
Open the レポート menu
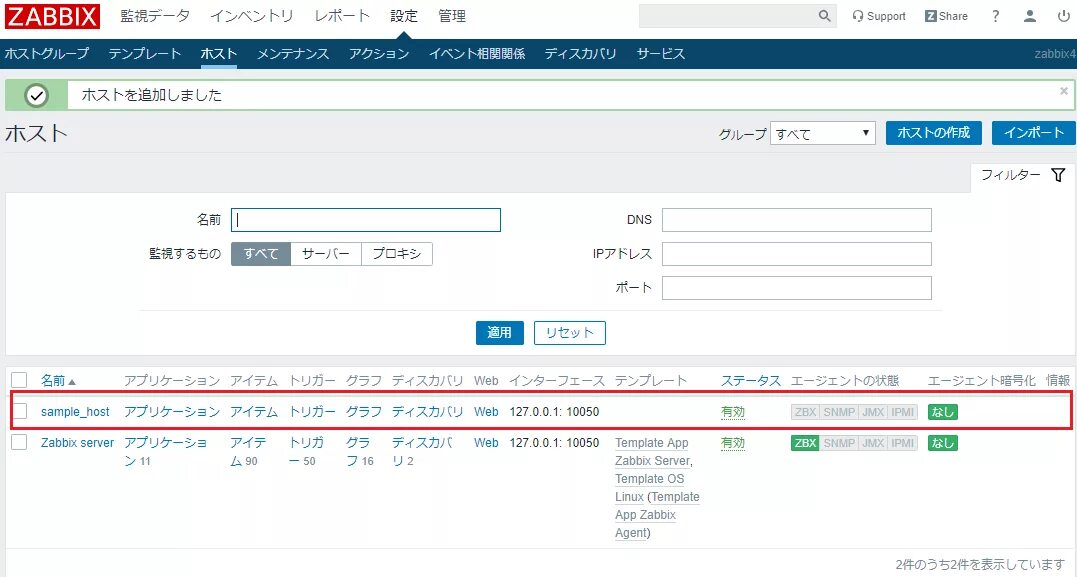tap(342, 16)
